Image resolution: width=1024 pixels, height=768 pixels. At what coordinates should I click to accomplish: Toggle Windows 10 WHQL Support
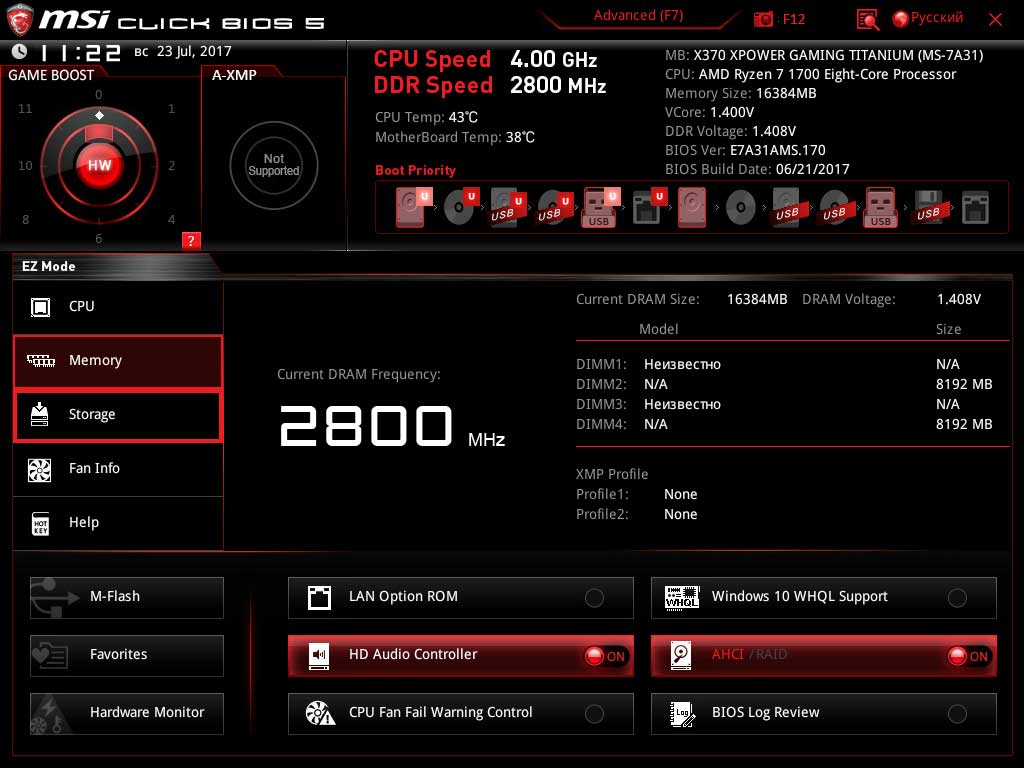[957, 598]
